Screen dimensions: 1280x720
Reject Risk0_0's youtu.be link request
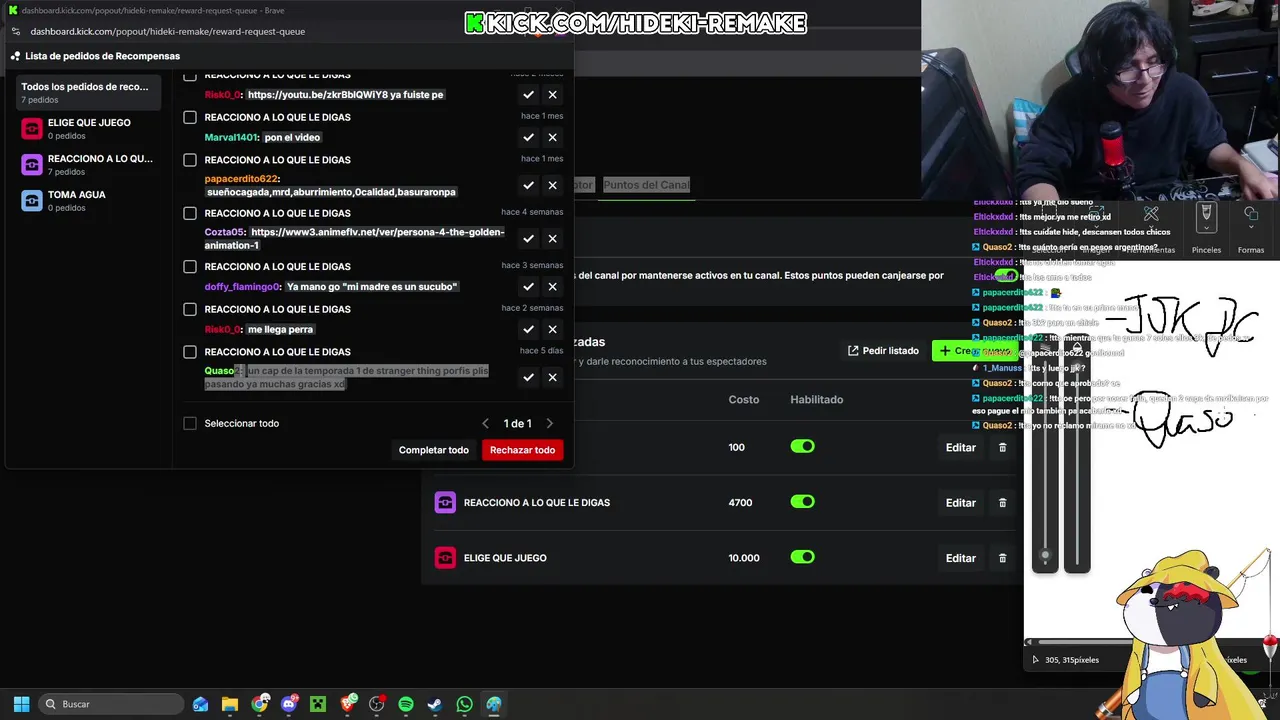[x=552, y=95]
